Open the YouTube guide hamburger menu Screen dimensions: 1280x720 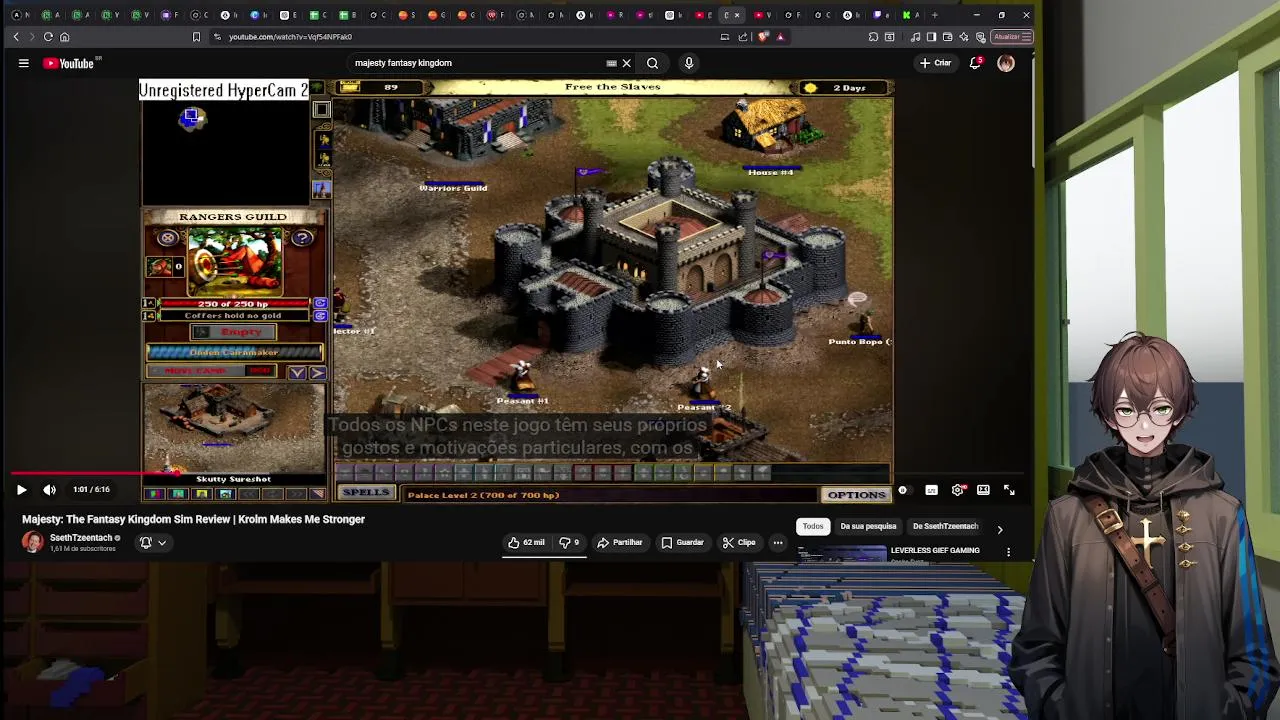click(x=23, y=63)
